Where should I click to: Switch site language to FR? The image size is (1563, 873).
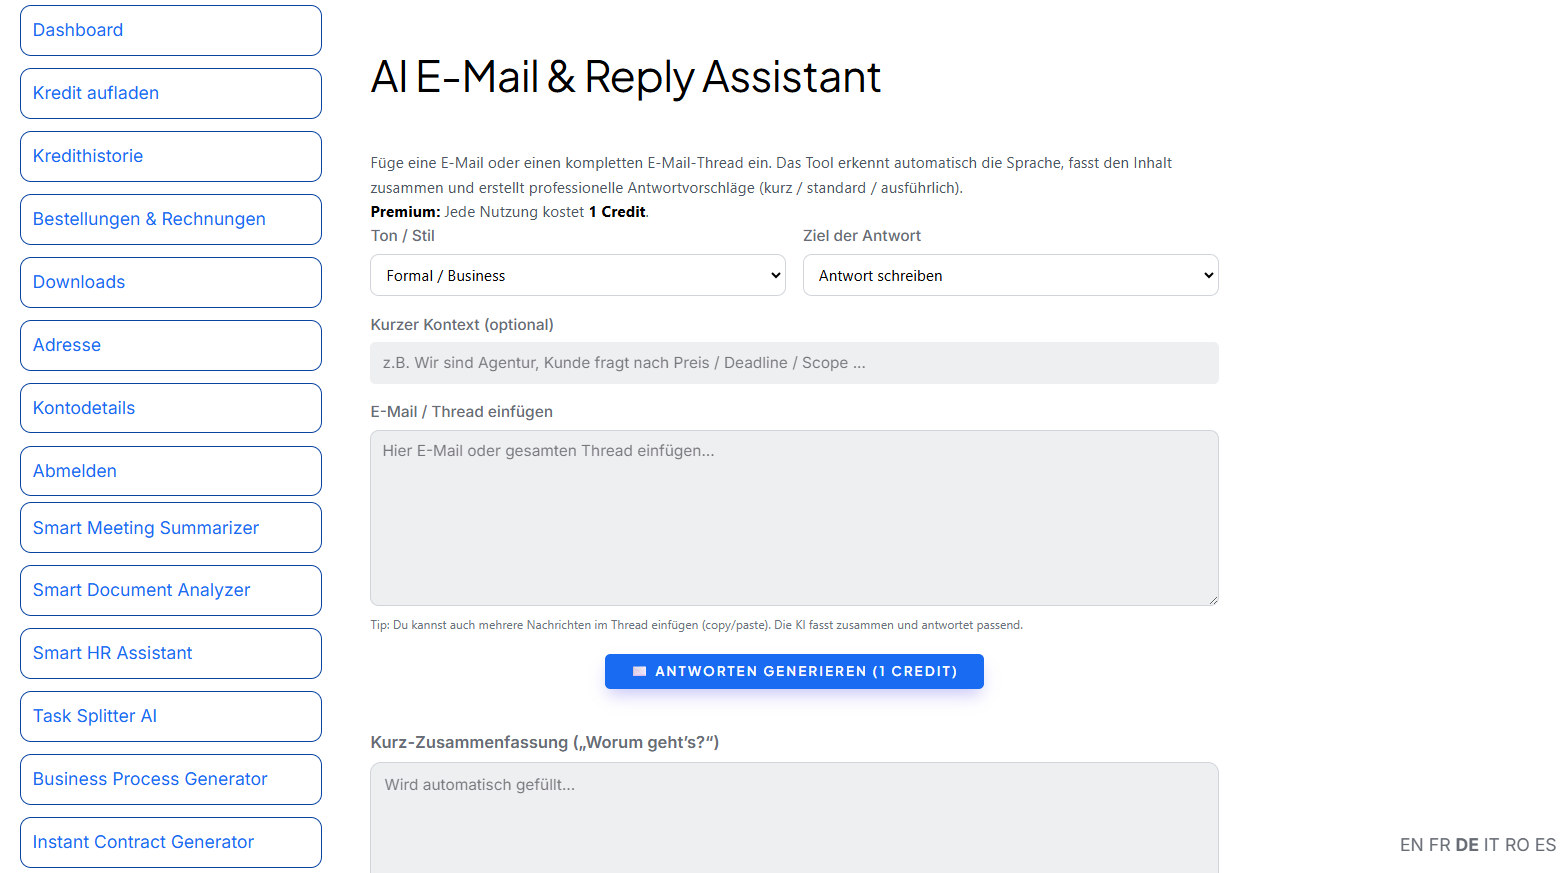coord(1438,845)
